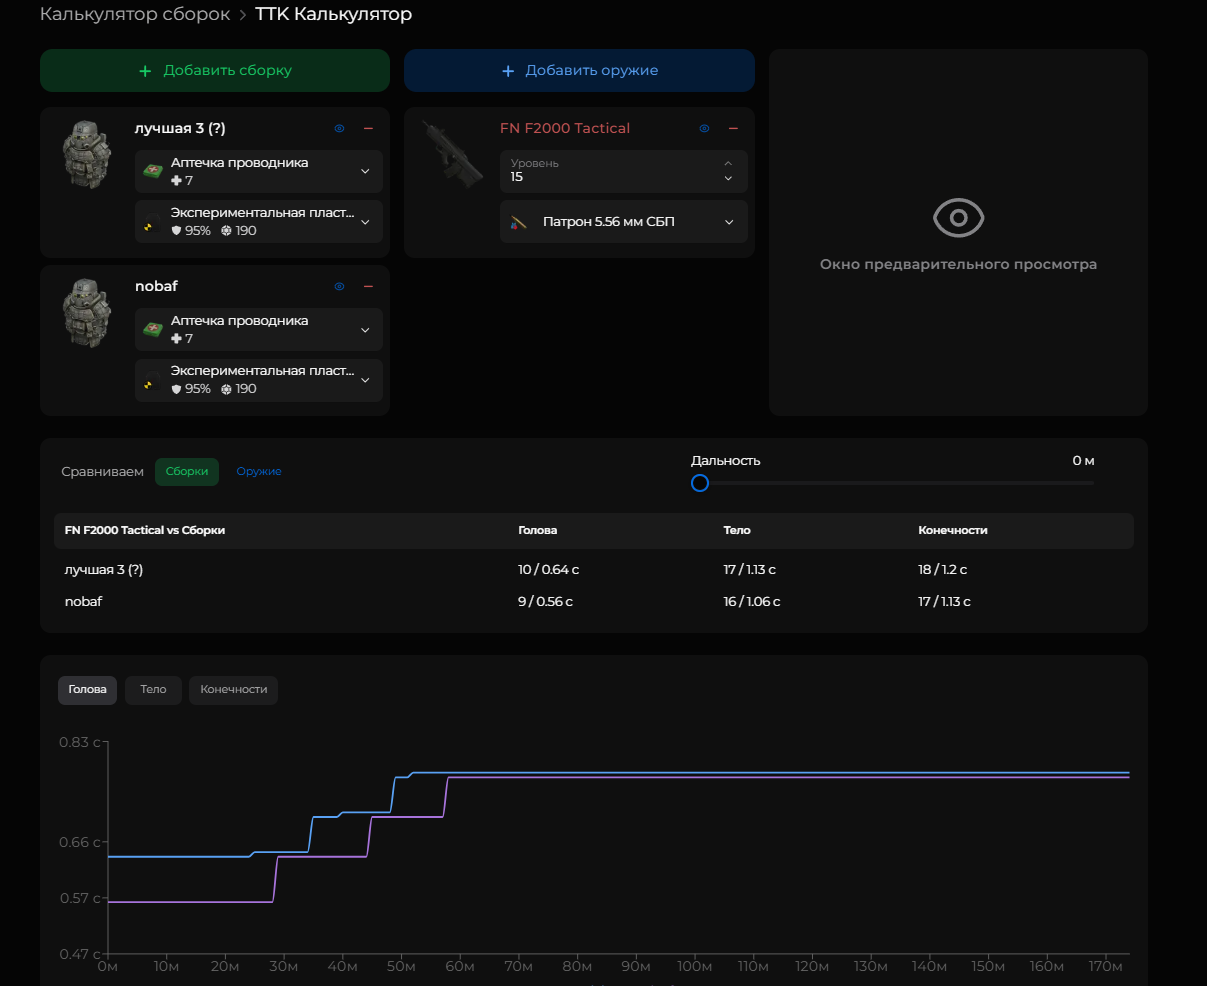Click the large eye icon in preview window
This screenshot has width=1207, height=986.
[958, 218]
